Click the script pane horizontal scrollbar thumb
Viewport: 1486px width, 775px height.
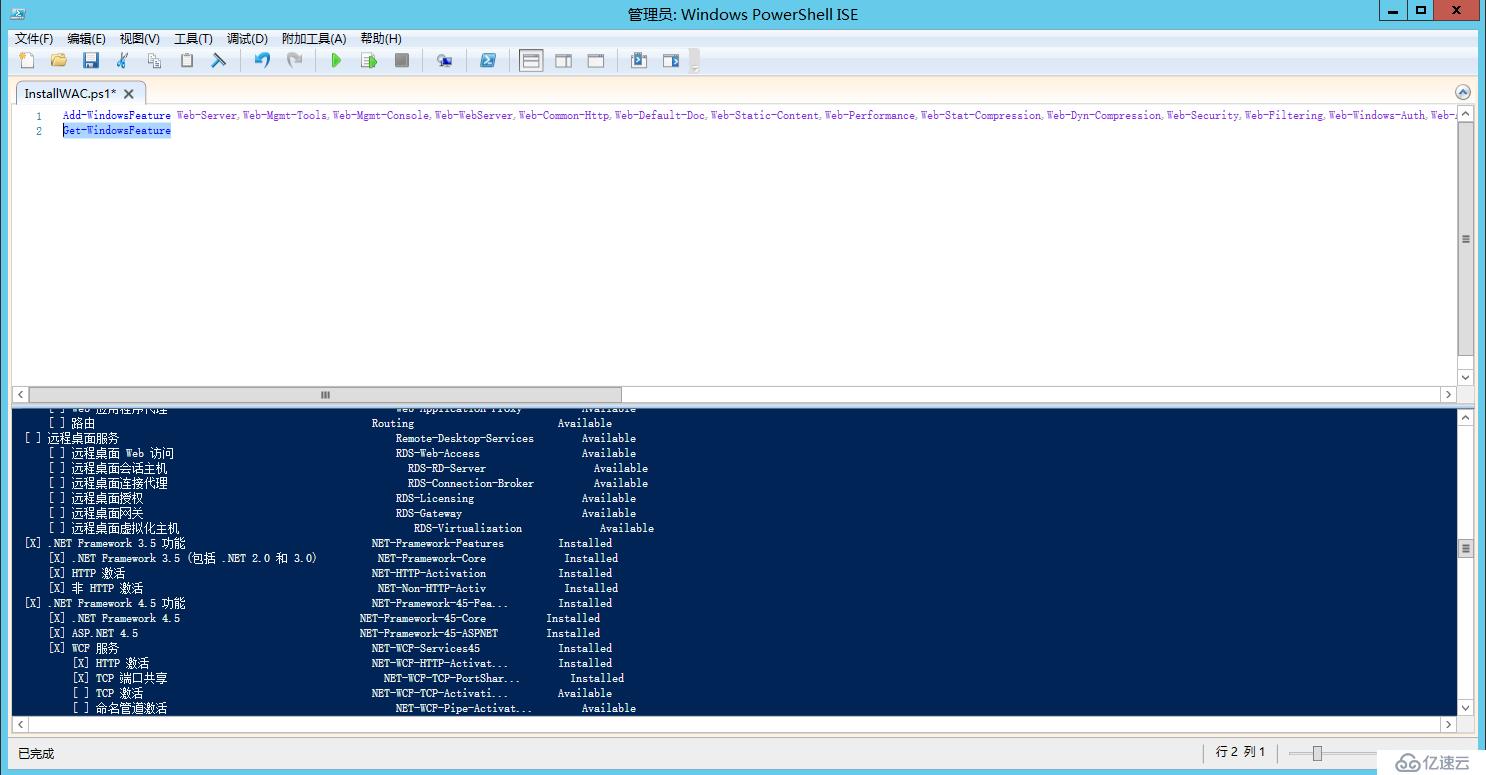[325, 395]
